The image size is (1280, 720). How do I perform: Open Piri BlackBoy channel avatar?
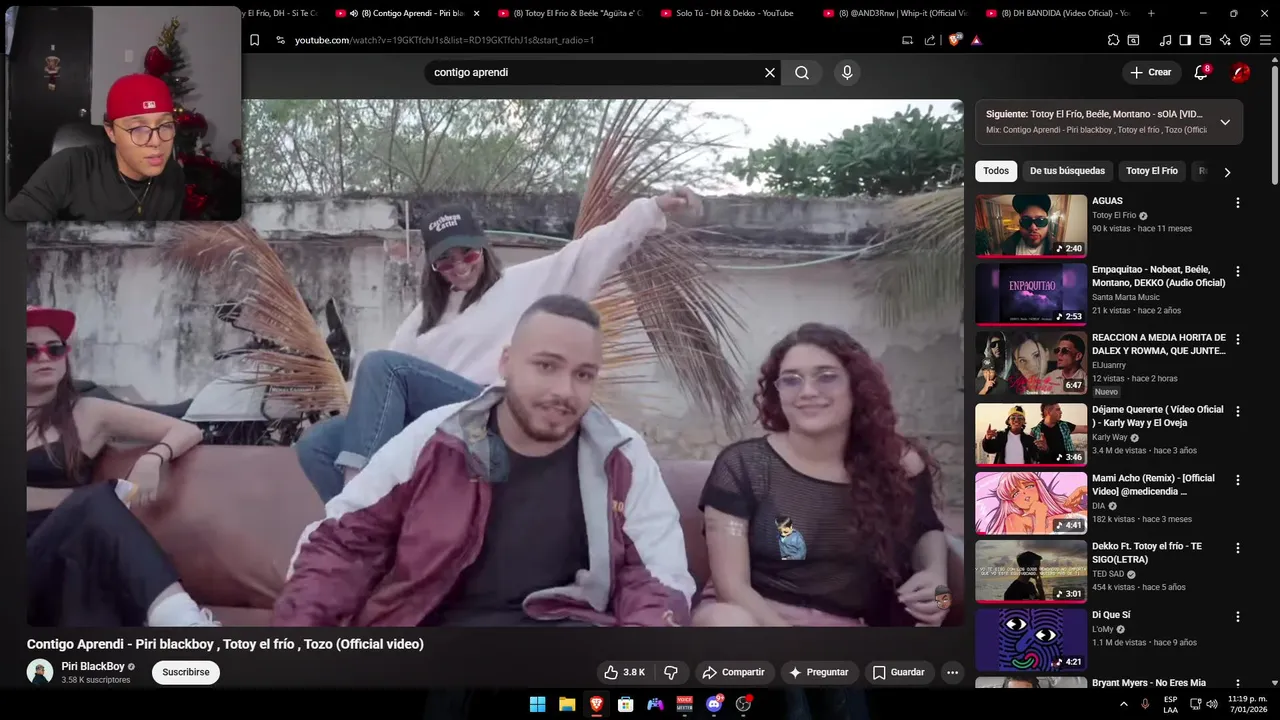click(x=40, y=672)
